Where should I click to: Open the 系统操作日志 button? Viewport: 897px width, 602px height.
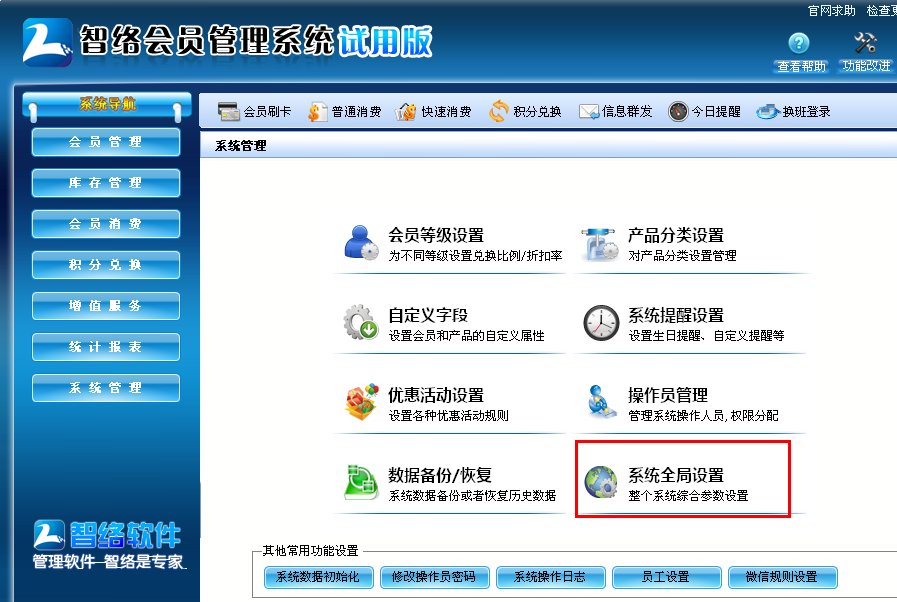point(550,577)
